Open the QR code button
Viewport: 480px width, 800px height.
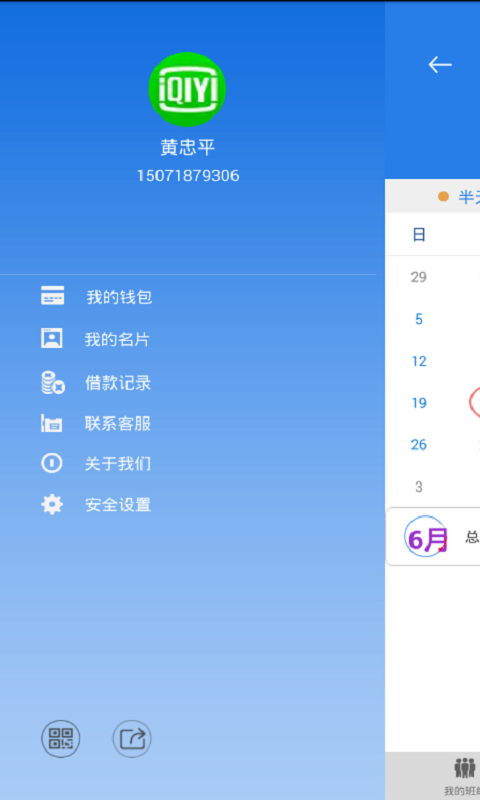(x=61, y=738)
